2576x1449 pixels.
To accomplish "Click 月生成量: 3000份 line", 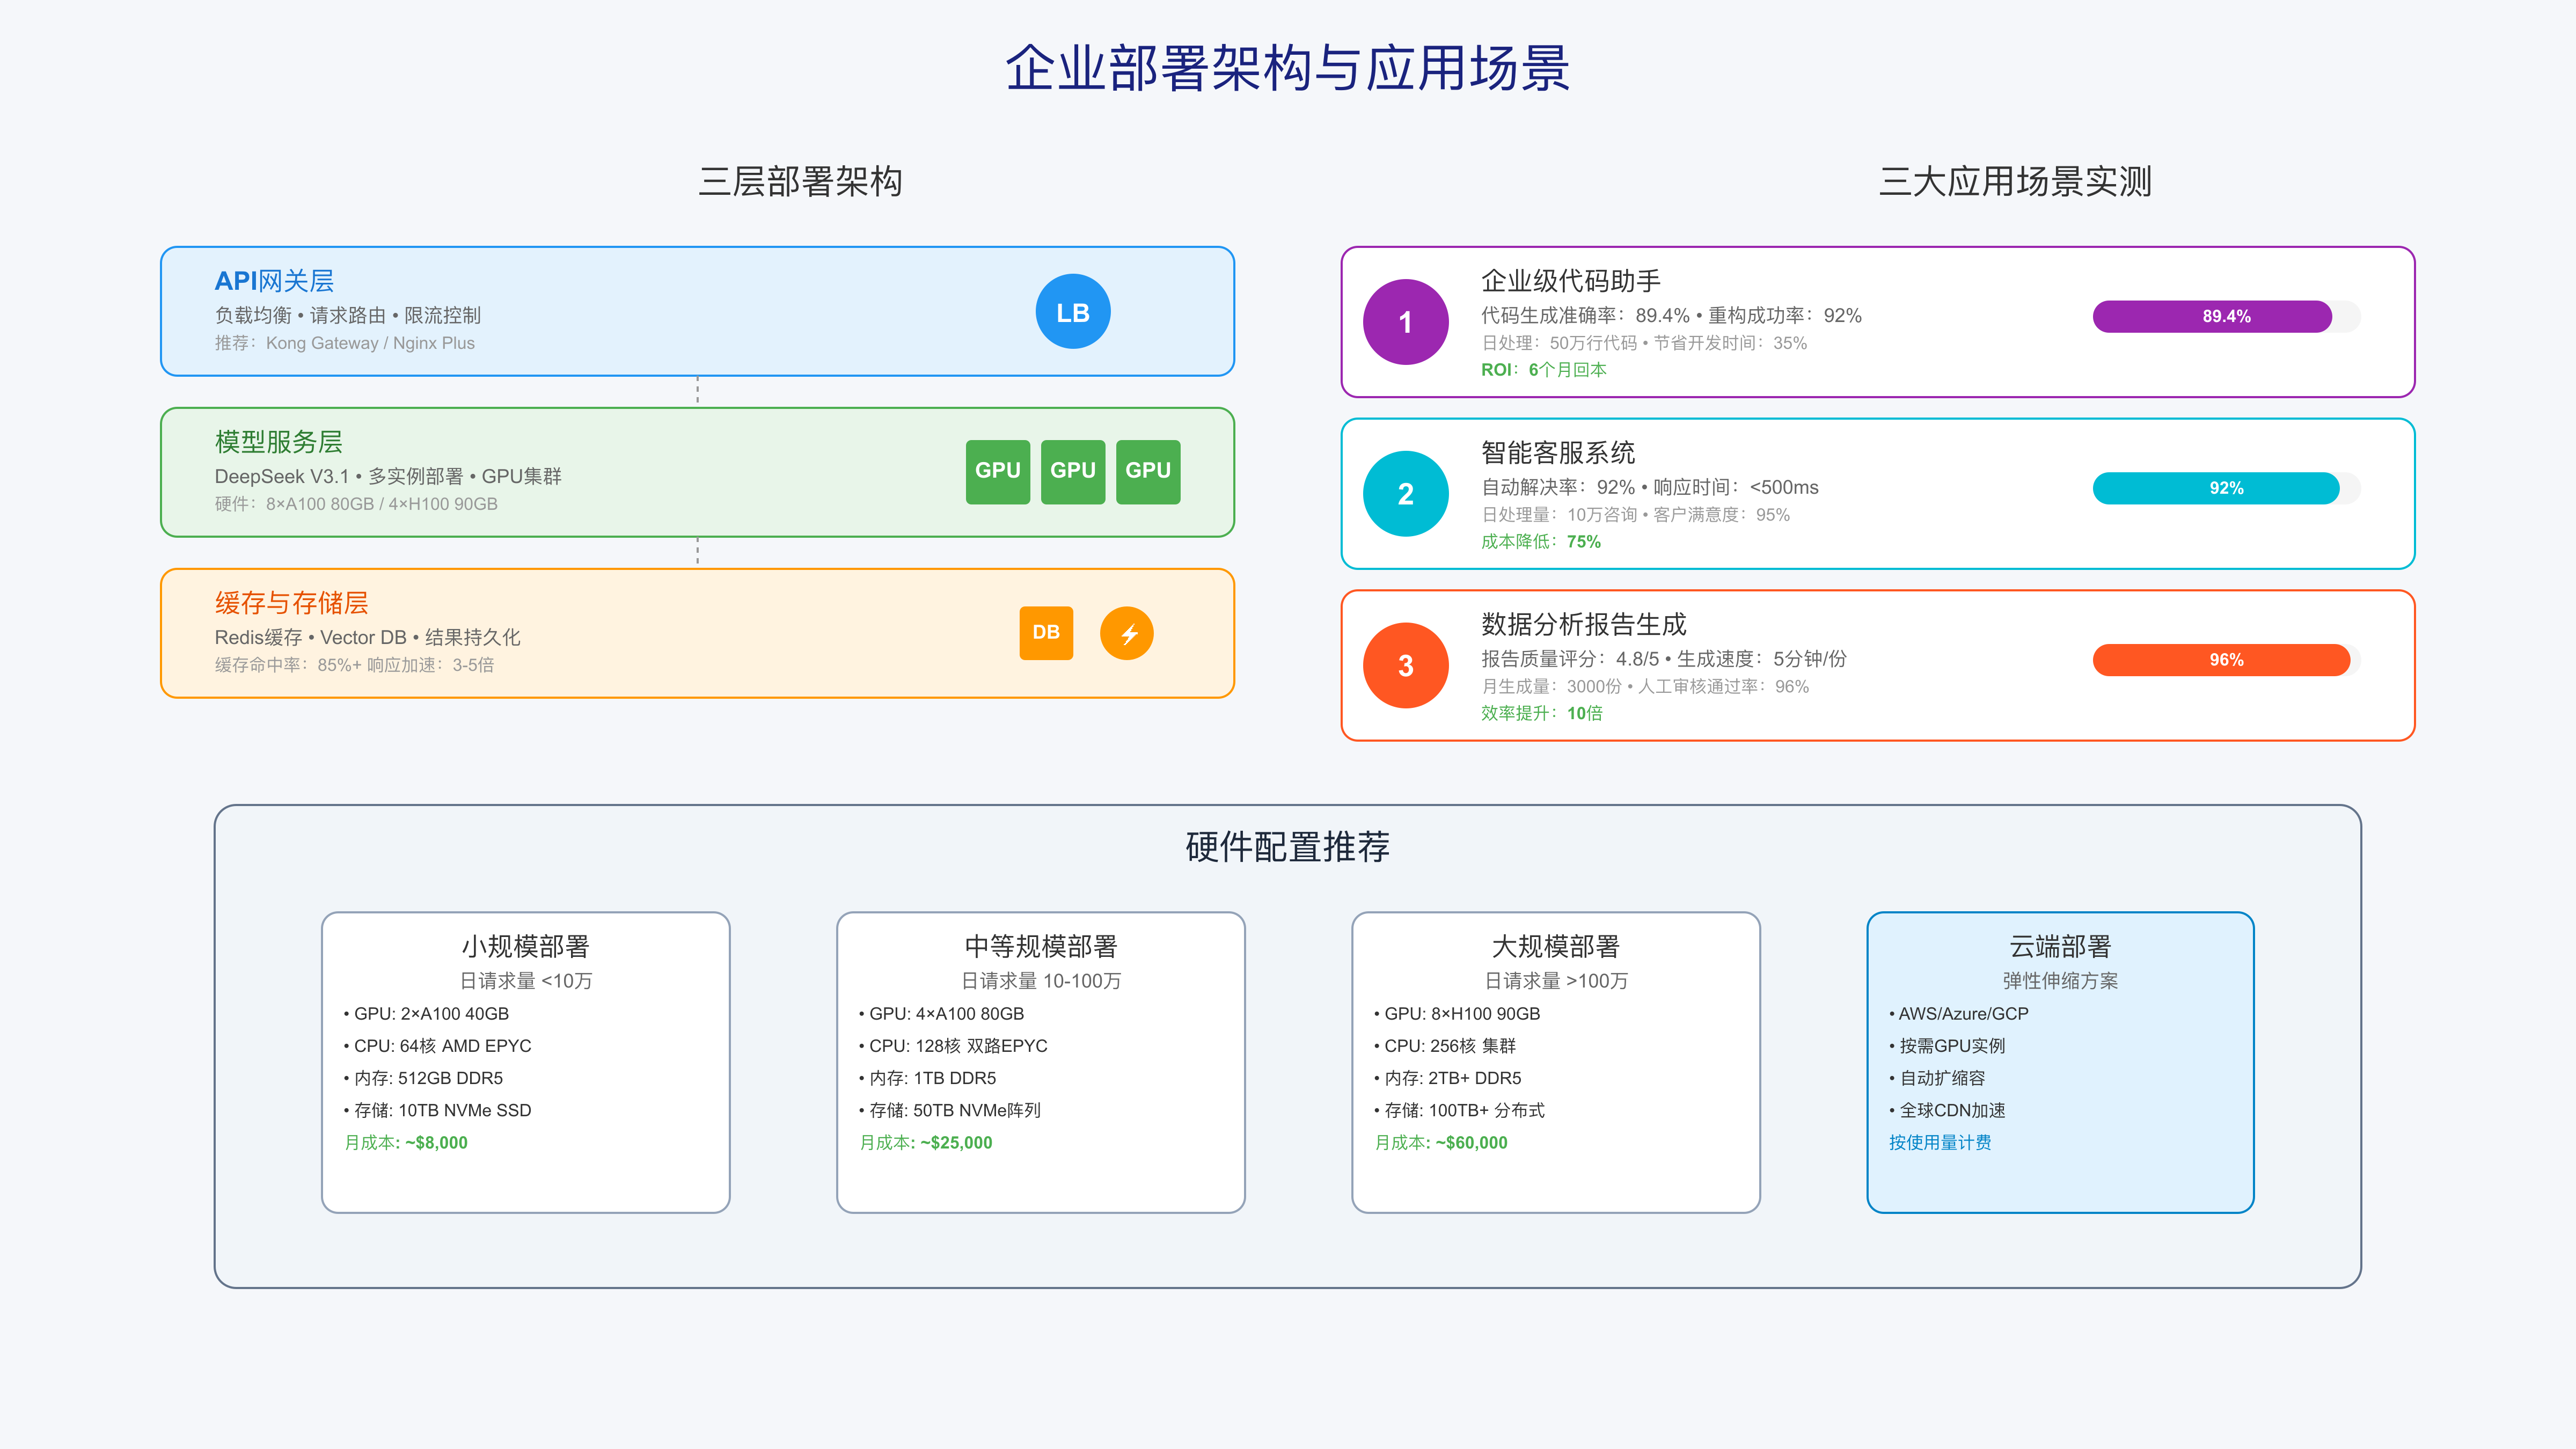I will click(x=1645, y=687).
